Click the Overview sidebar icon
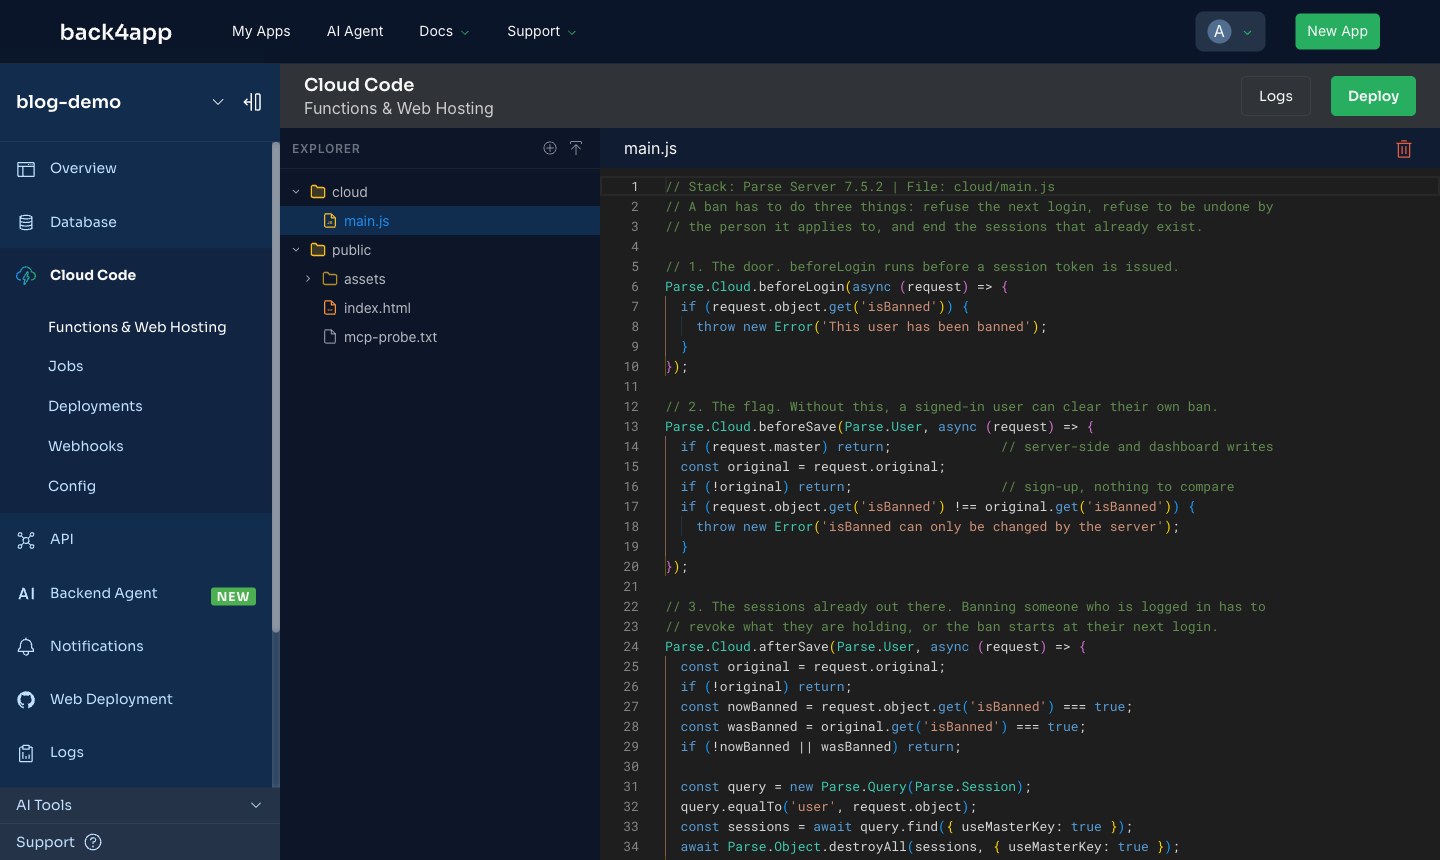 coord(26,169)
